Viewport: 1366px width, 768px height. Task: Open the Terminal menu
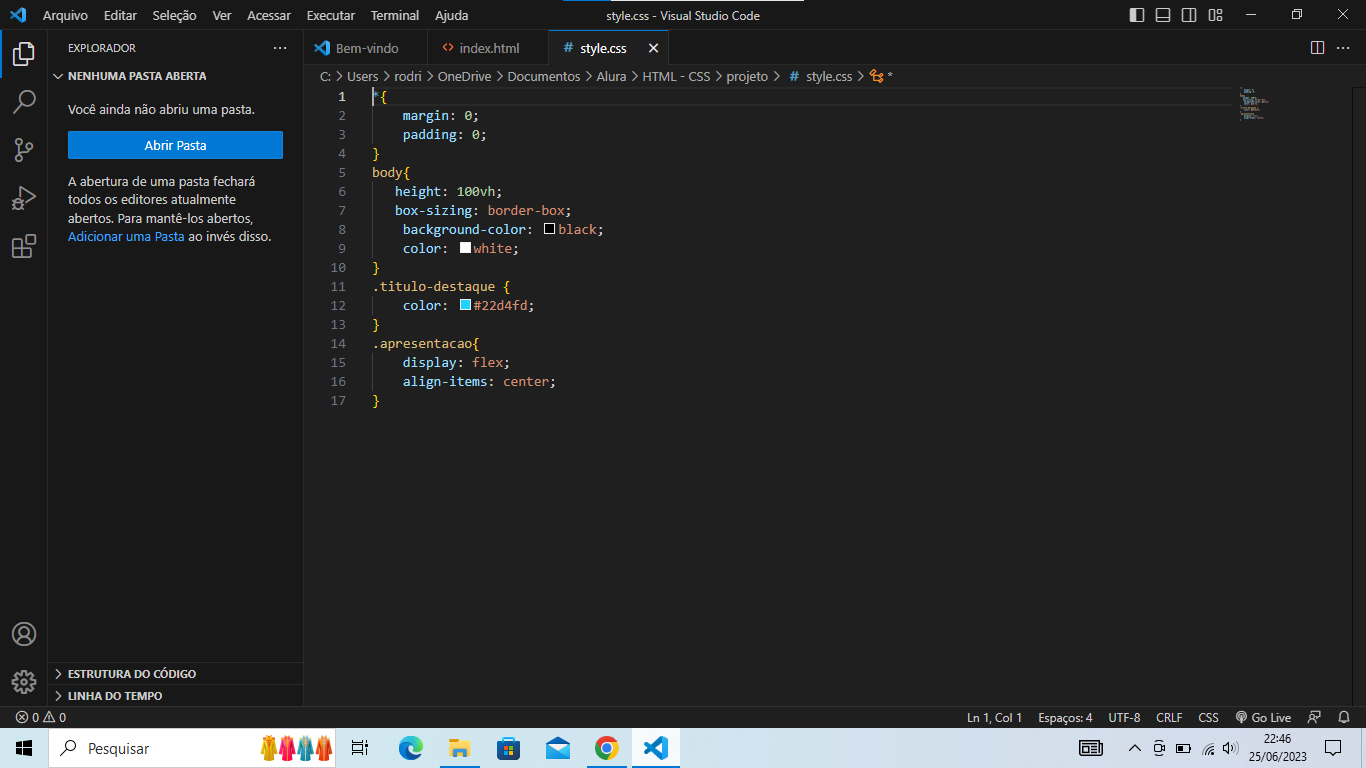coord(395,15)
